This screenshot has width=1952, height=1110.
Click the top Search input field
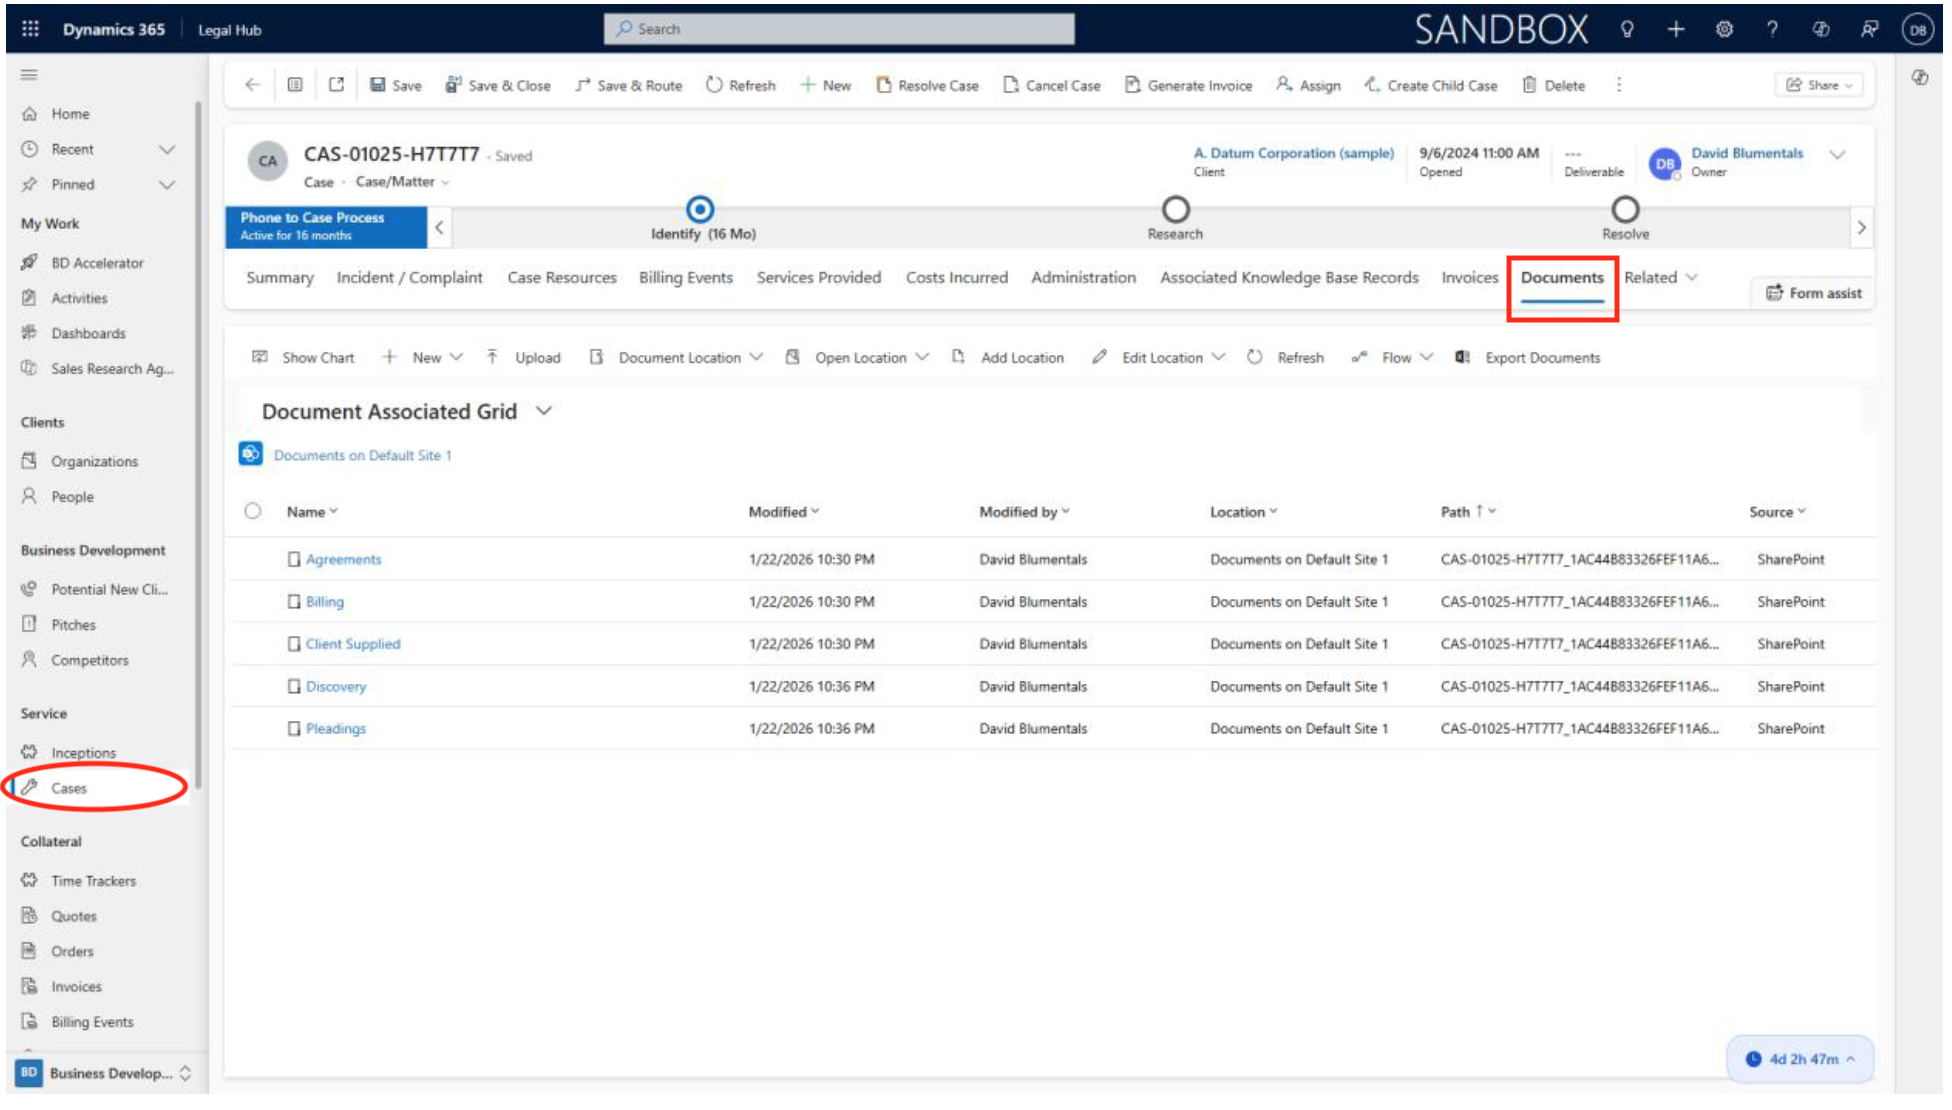840,29
